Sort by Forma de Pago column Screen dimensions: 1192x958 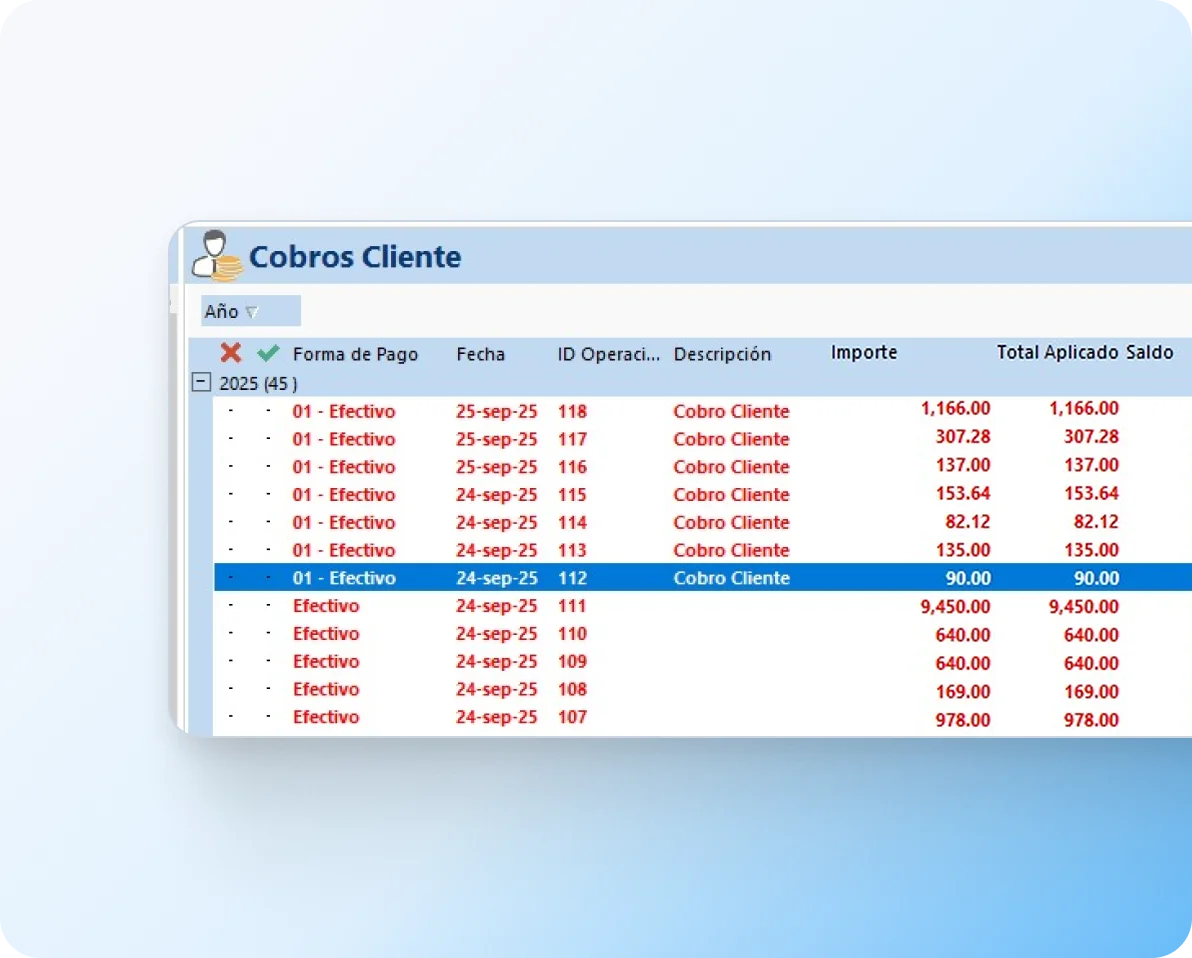[x=355, y=354]
